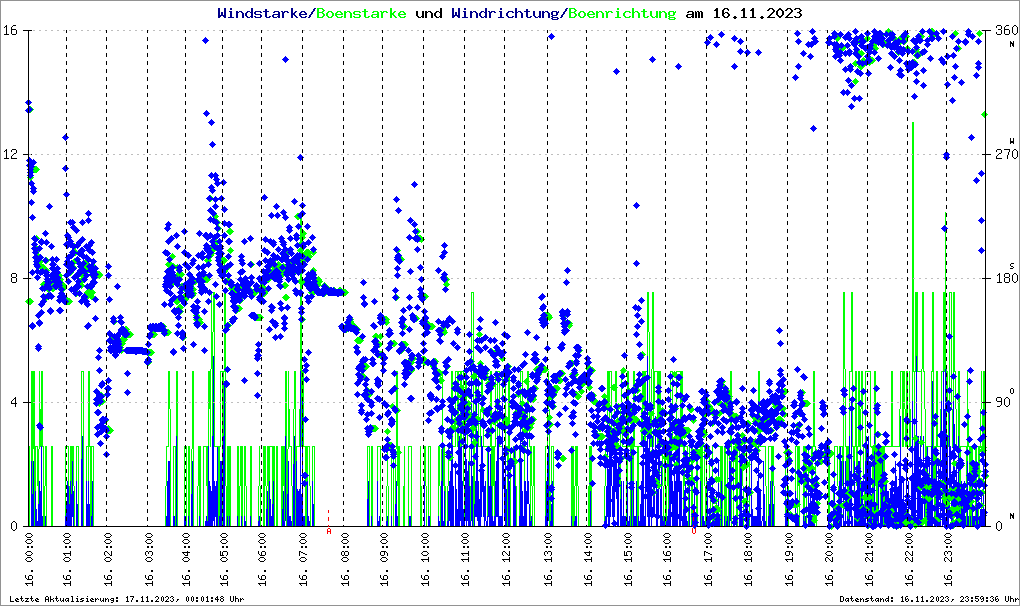Click the right axis value 90
The width and height of the screenshot is (1020, 606).
coord(1002,402)
